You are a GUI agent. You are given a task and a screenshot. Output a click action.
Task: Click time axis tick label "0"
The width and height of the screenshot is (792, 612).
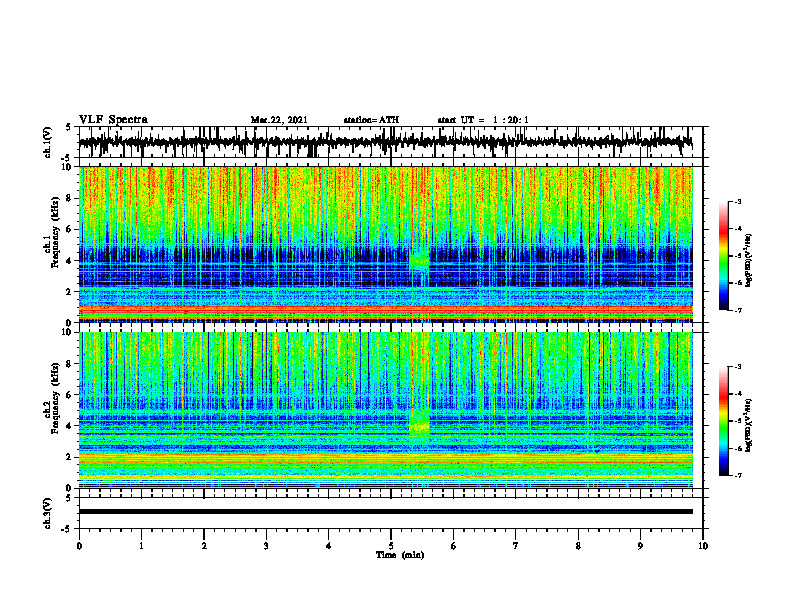click(79, 546)
